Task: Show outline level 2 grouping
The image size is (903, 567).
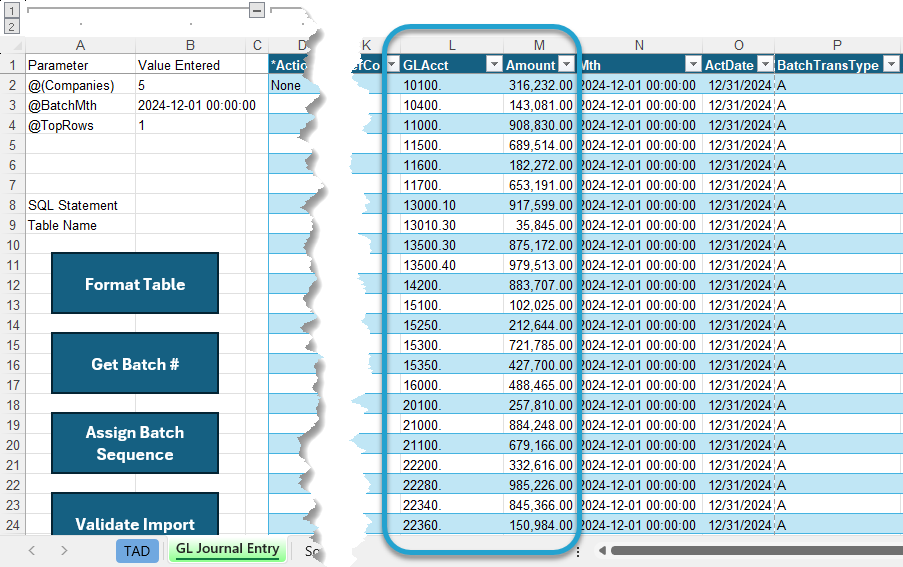Action: pos(12,26)
